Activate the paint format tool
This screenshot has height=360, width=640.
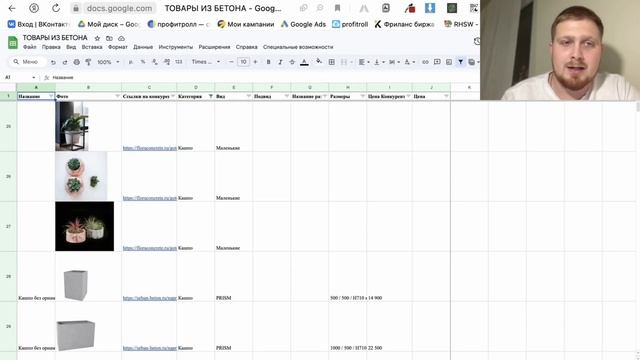point(88,62)
